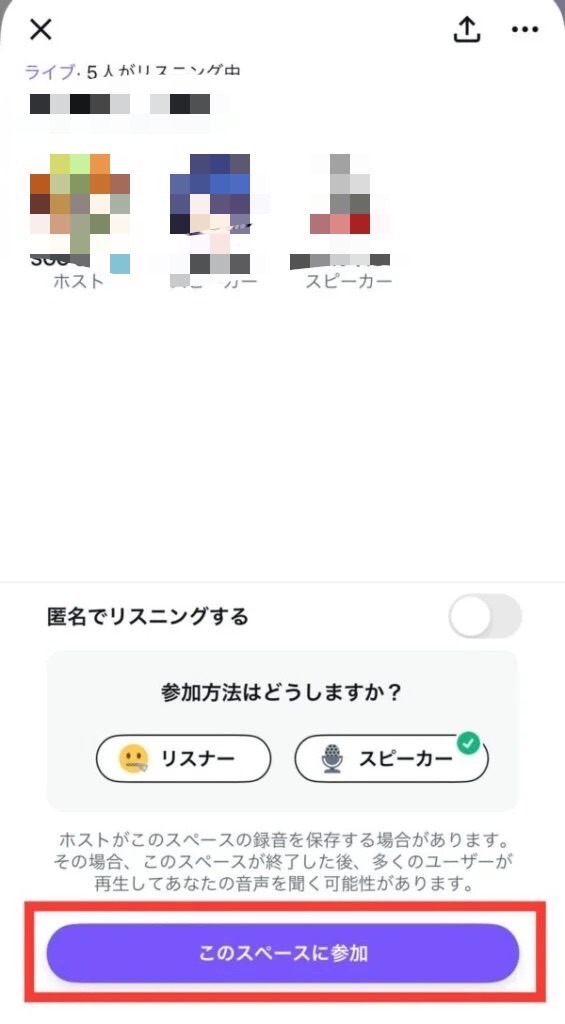
Task: Click the recording notice paragraph text
Action: (283, 861)
